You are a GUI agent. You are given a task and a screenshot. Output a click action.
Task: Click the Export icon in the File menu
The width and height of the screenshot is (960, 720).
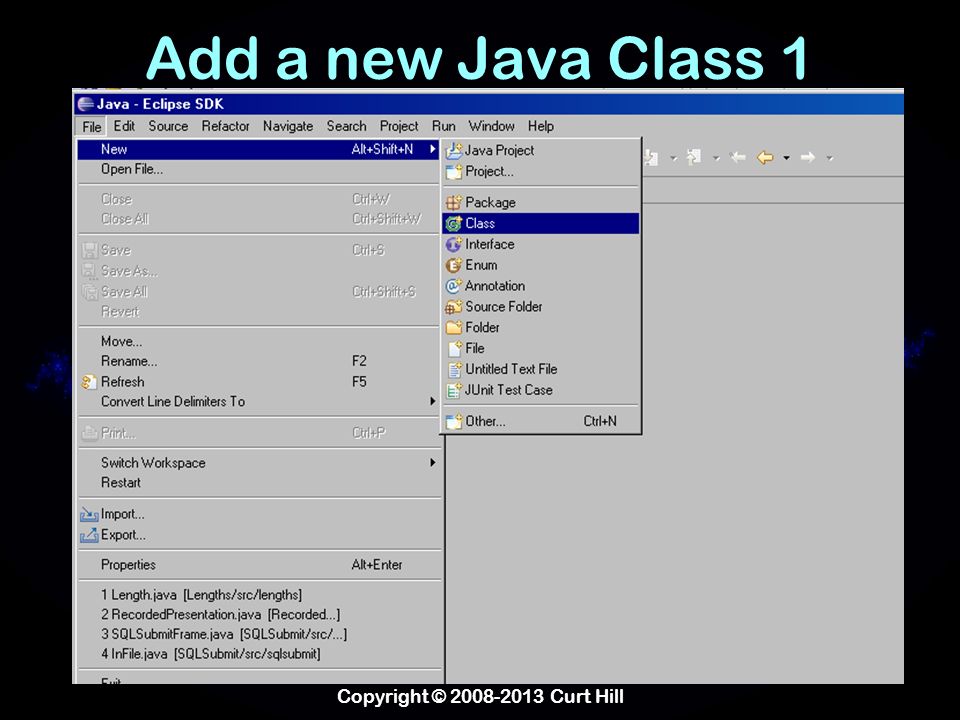click(89, 535)
